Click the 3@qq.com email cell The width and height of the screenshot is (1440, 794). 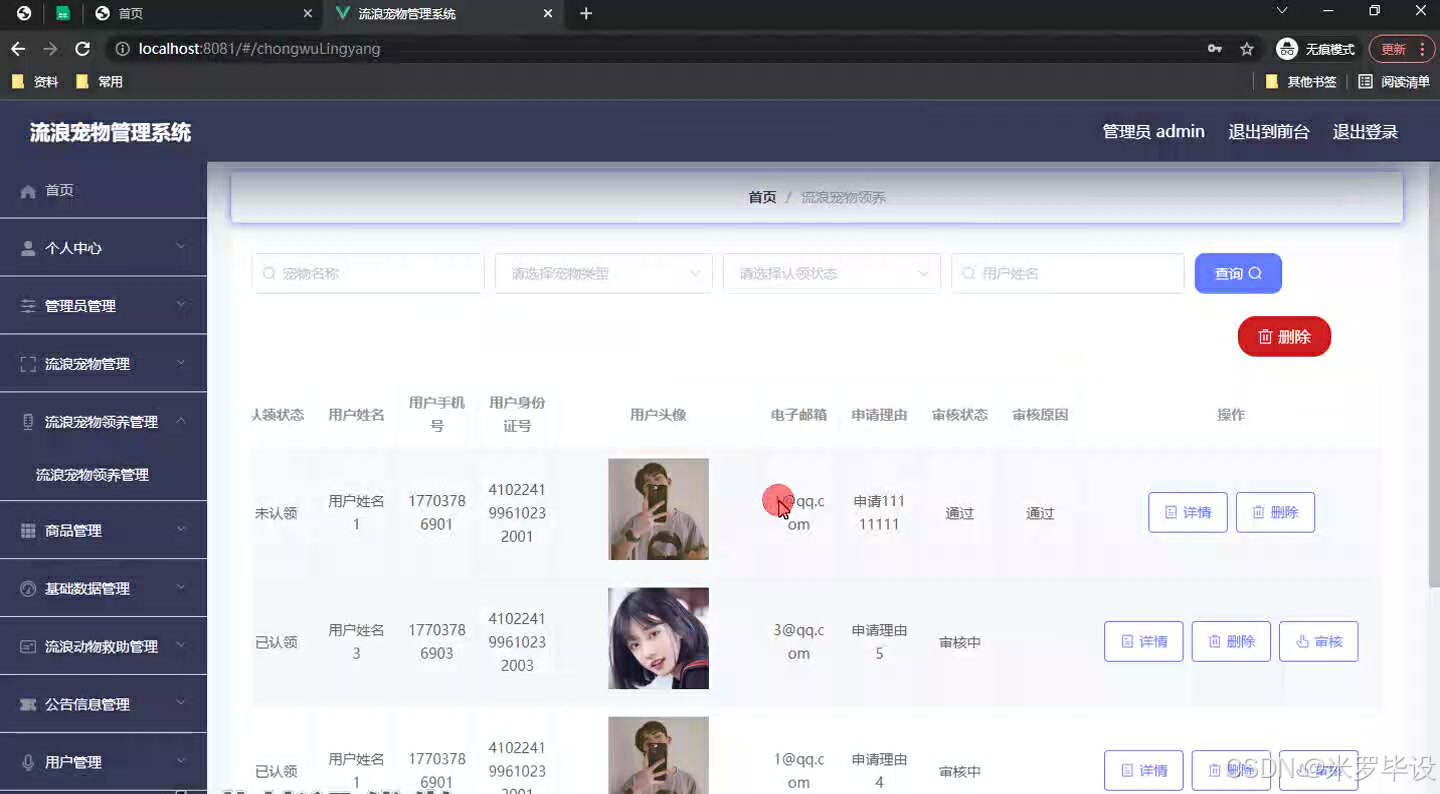click(798, 642)
